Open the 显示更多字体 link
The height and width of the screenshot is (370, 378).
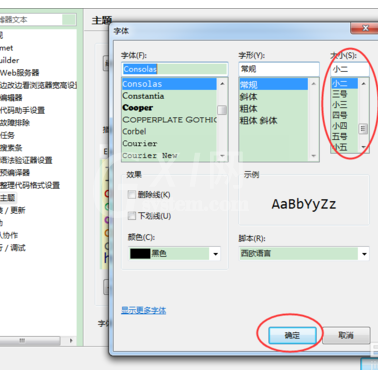pyautogui.click(x=143, y=310)
